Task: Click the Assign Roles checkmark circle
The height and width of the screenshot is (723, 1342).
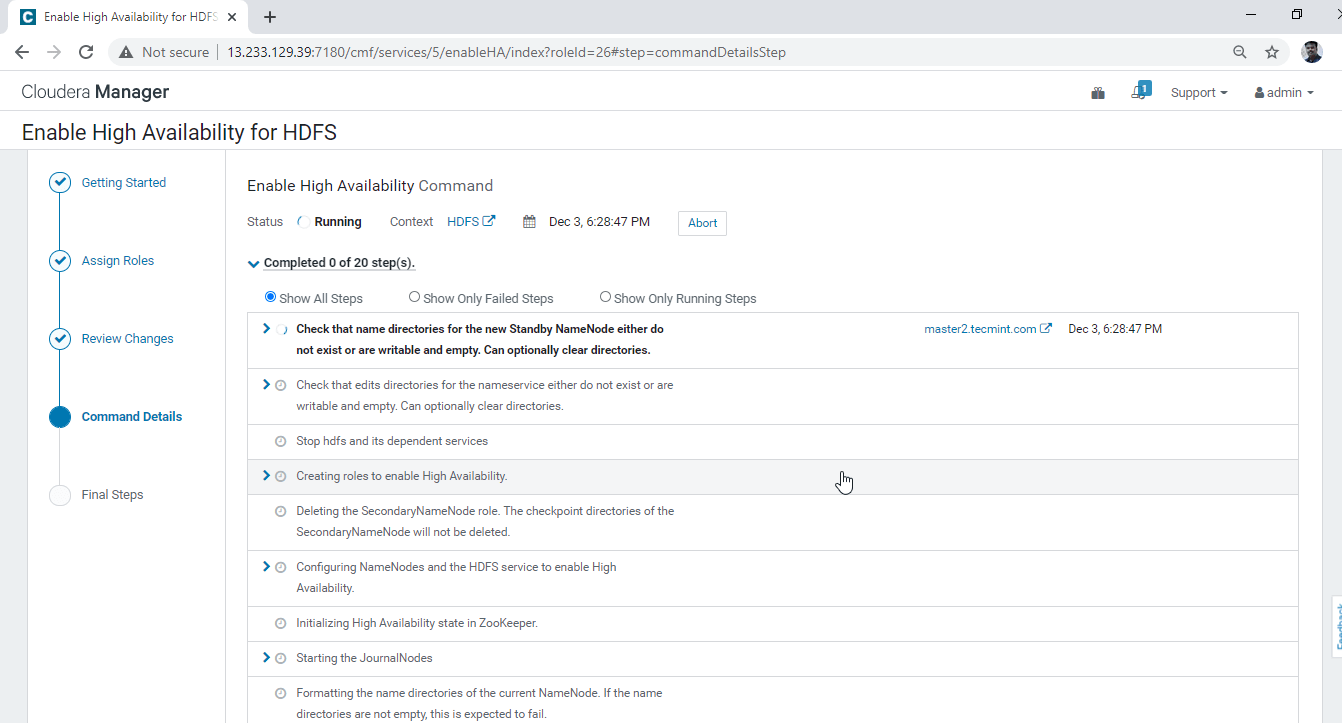Action: [60, 261]
